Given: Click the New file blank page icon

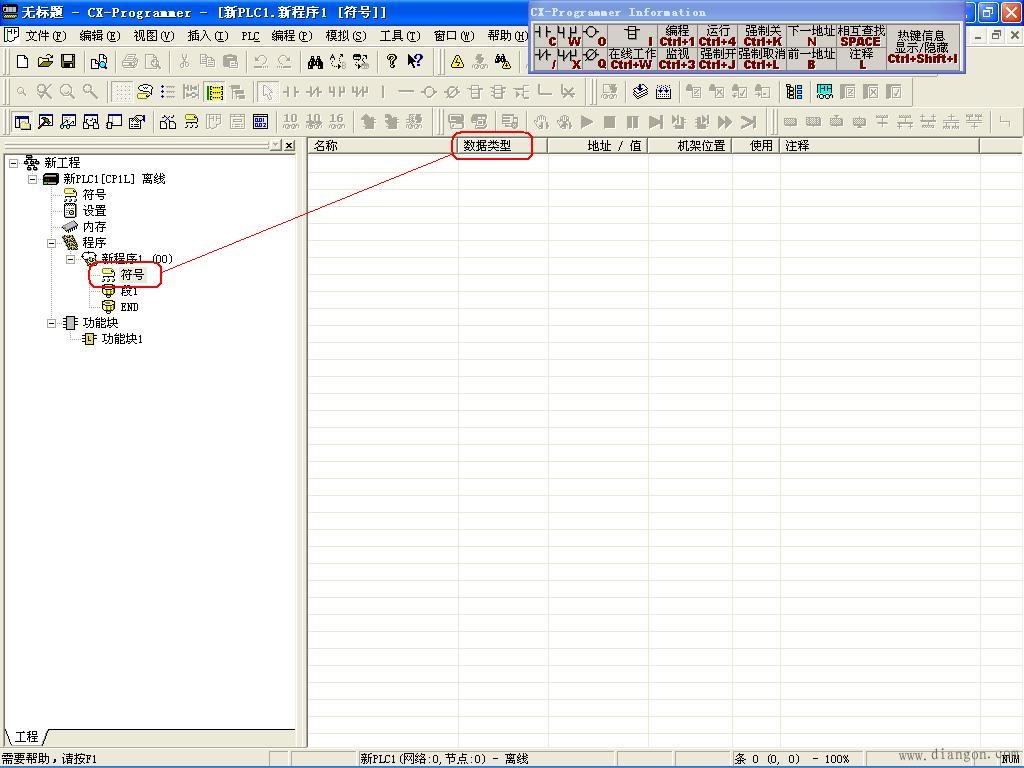Looking at the screenshot, I should pos(23,61).
